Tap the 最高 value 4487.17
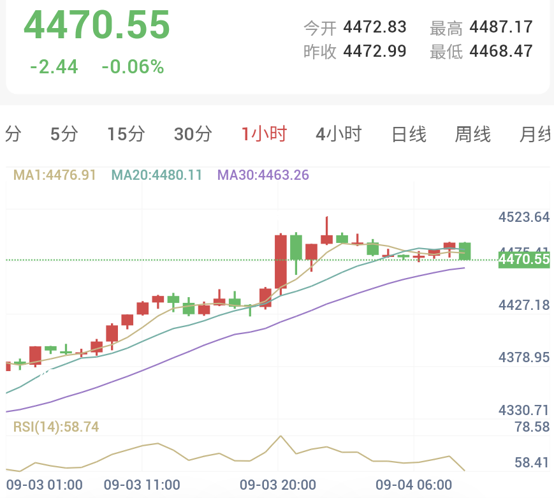The width and height of the screenshot is (554, 498). pyautogui.click(x=501, y=27)
